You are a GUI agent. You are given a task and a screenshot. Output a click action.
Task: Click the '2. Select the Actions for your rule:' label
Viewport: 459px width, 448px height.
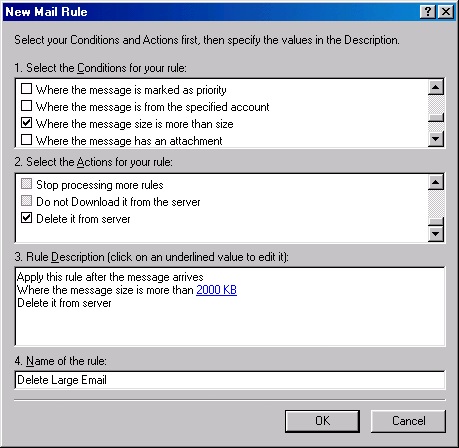tap(93, 162)
